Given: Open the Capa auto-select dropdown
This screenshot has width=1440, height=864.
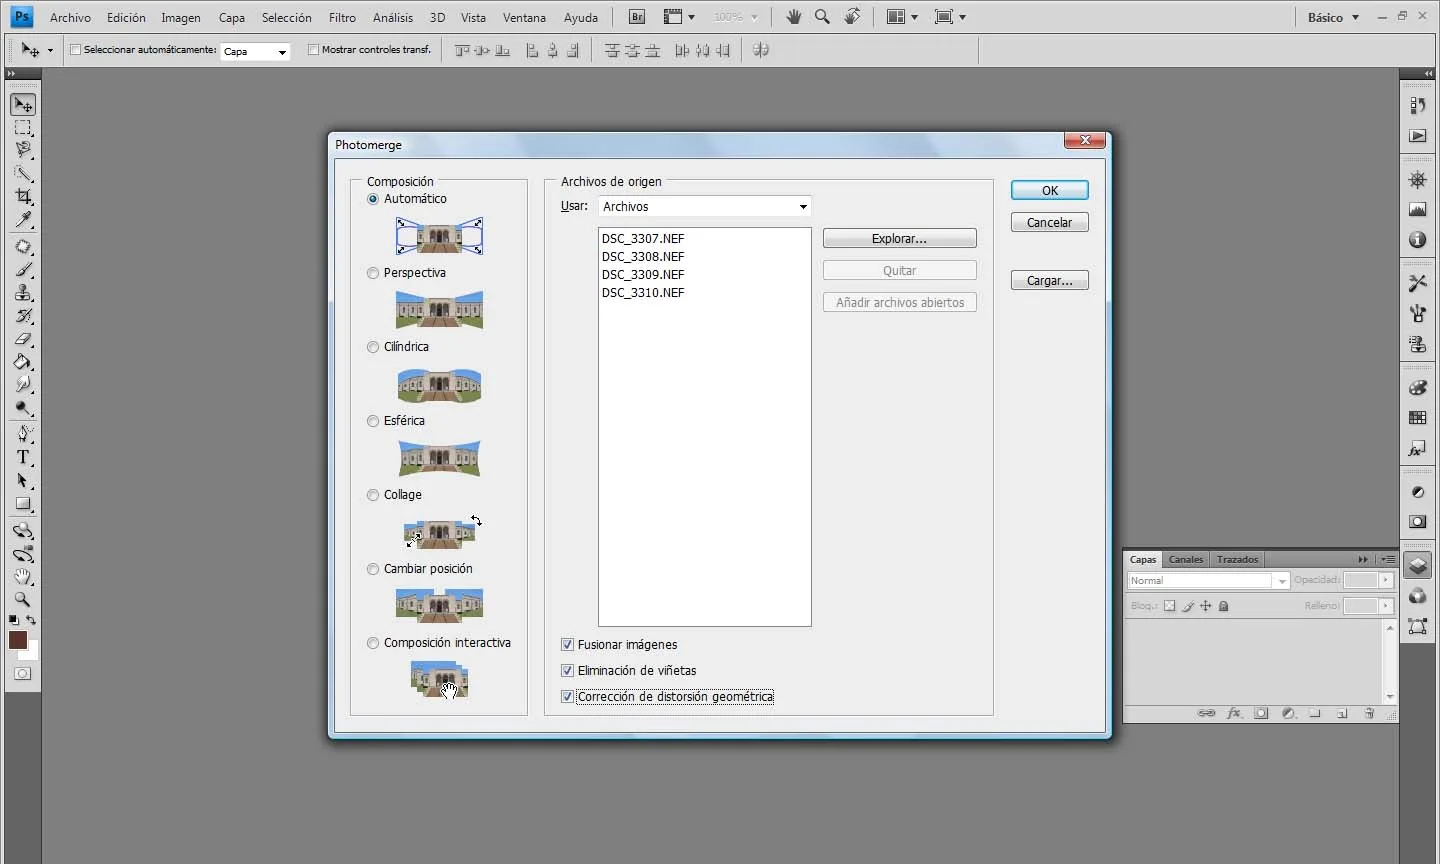Looking at the screenshot, I should pyautogui.click(x=255, y=51).
